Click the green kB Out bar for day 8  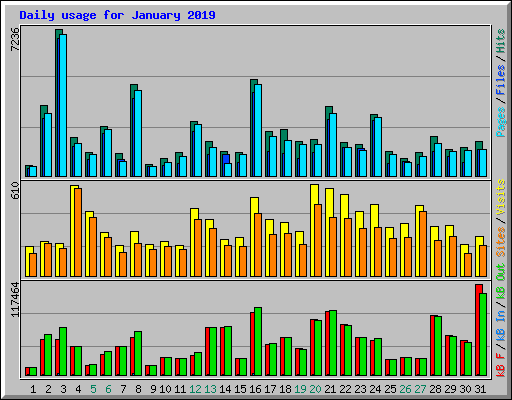[138, 353]
